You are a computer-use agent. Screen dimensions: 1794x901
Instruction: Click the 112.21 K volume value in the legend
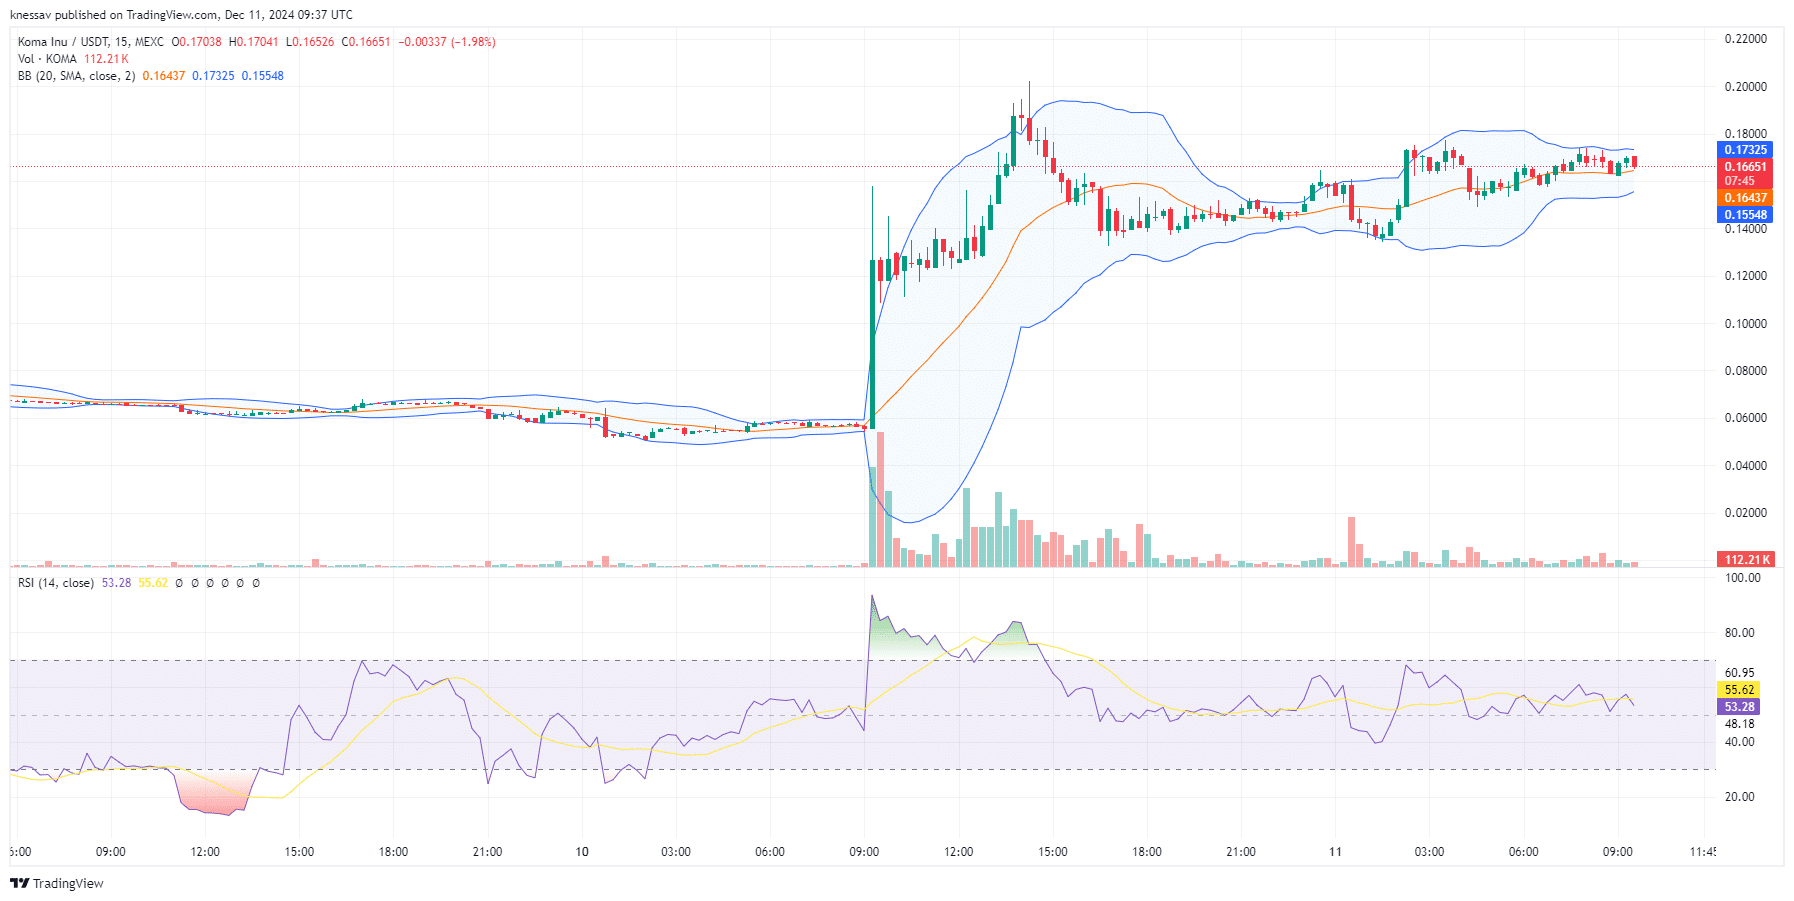point(106,59)
